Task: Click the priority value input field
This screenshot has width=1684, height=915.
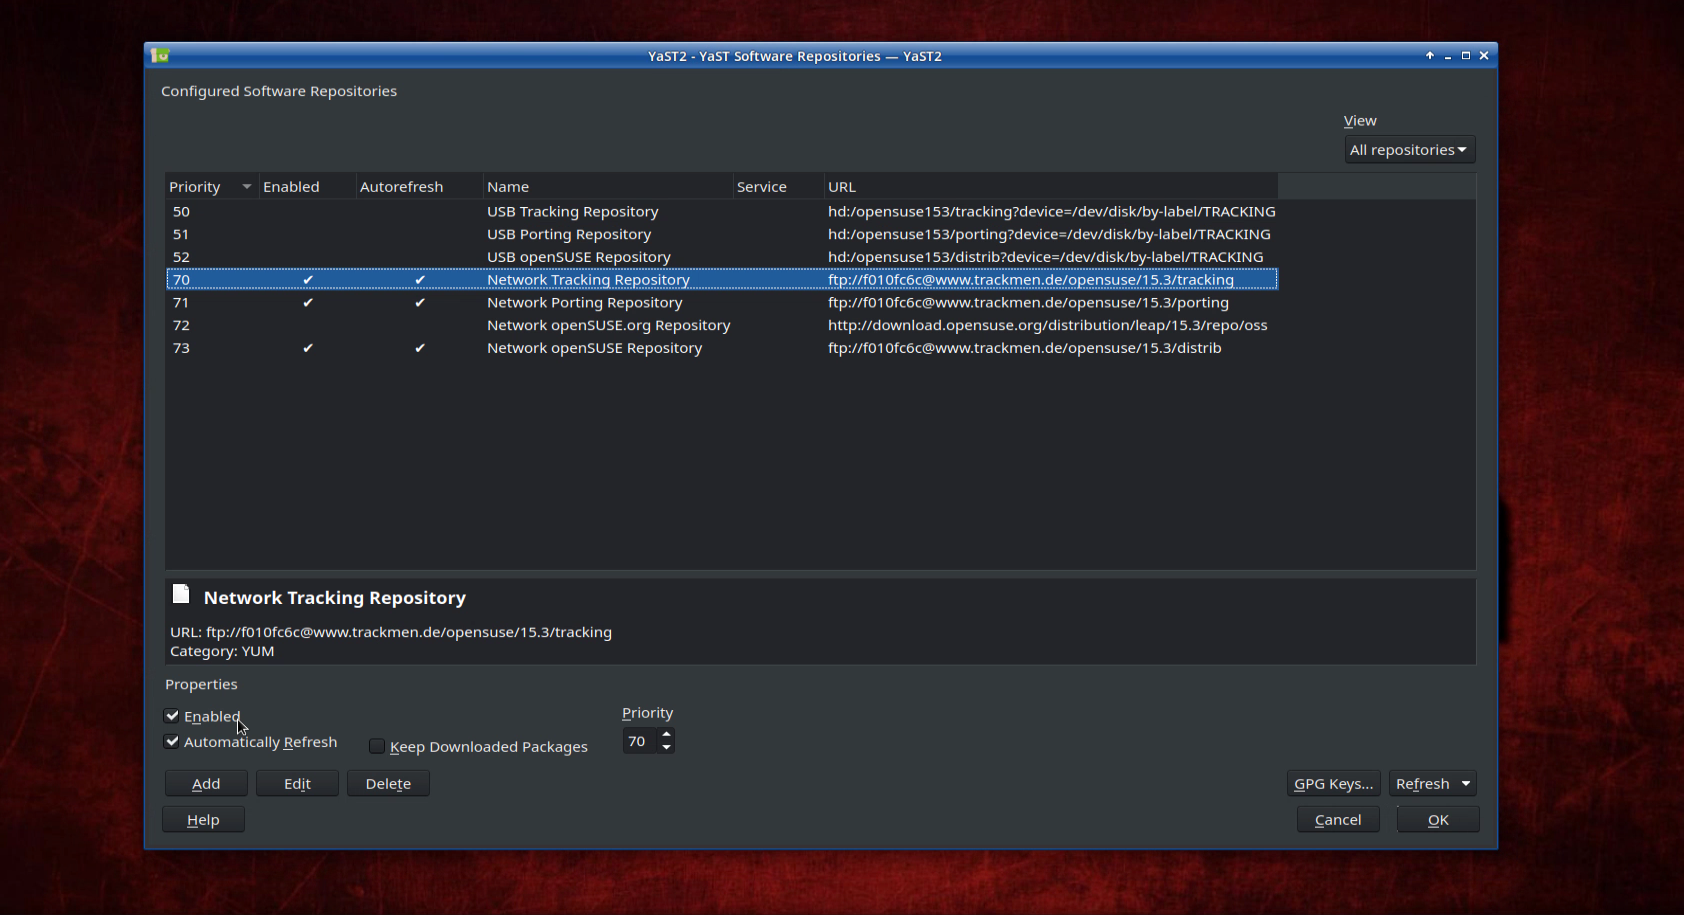Action: (639, 741)
